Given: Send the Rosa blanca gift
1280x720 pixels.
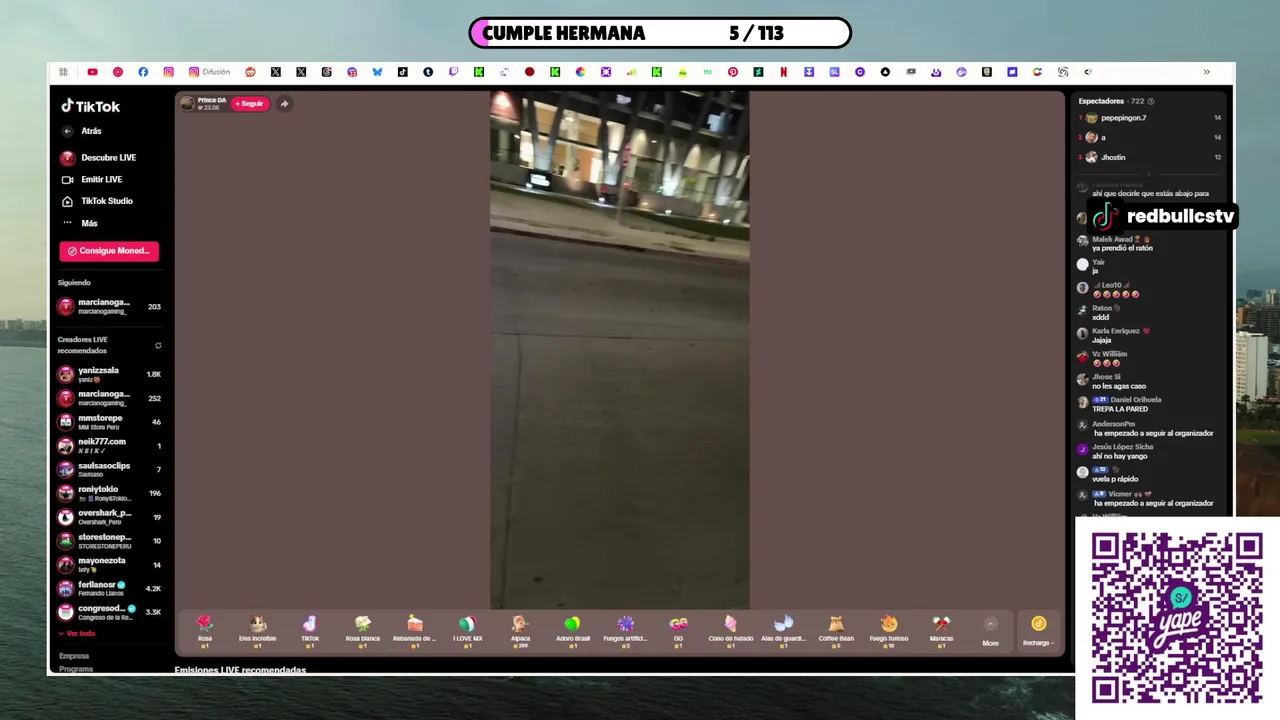Looking at the screenshot, I should 362,631.
